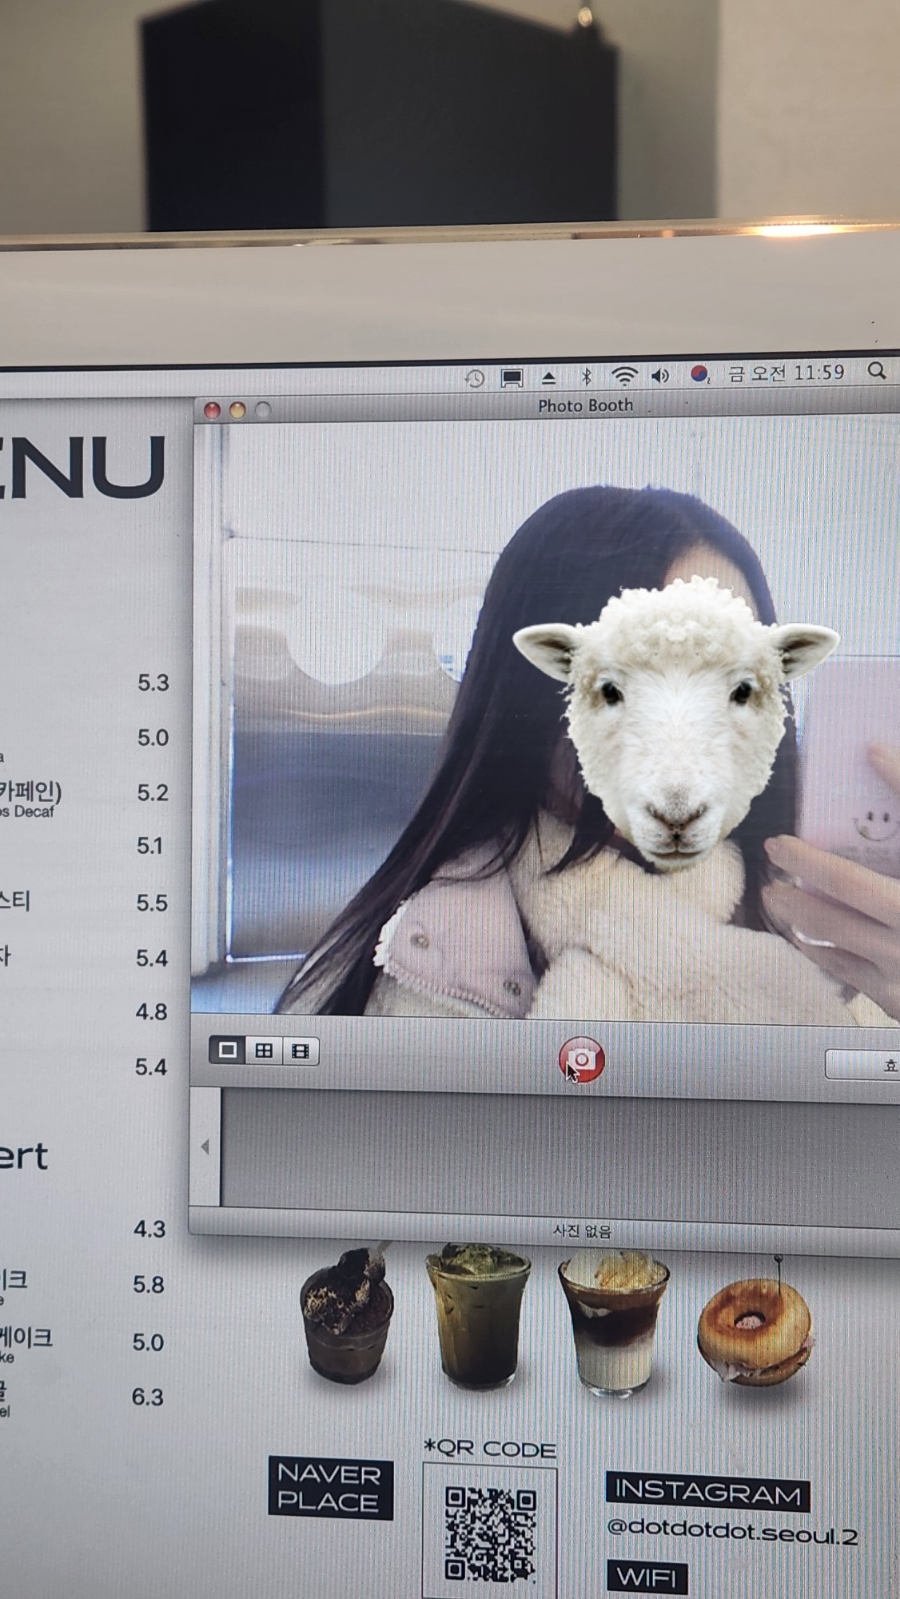Take a photo with the red camera button

581,1060
